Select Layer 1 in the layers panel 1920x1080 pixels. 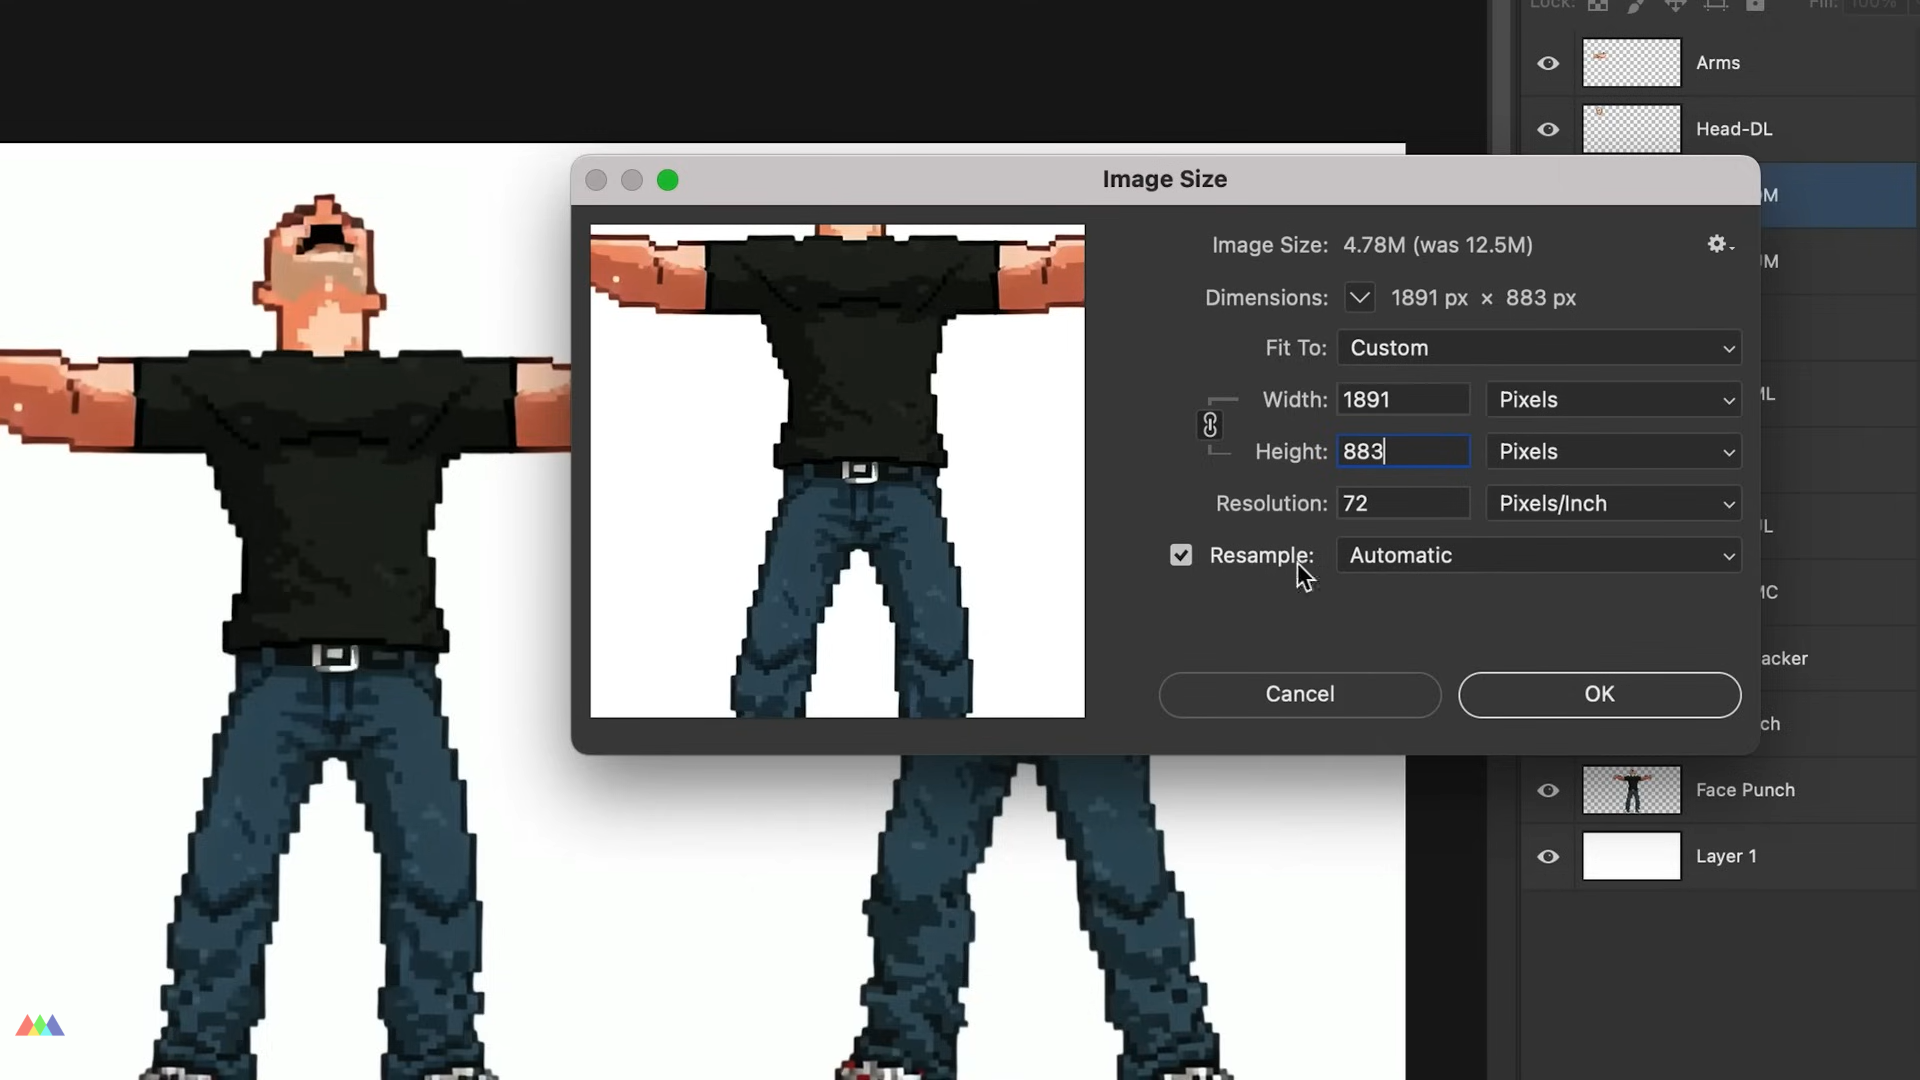[1725, 856]
